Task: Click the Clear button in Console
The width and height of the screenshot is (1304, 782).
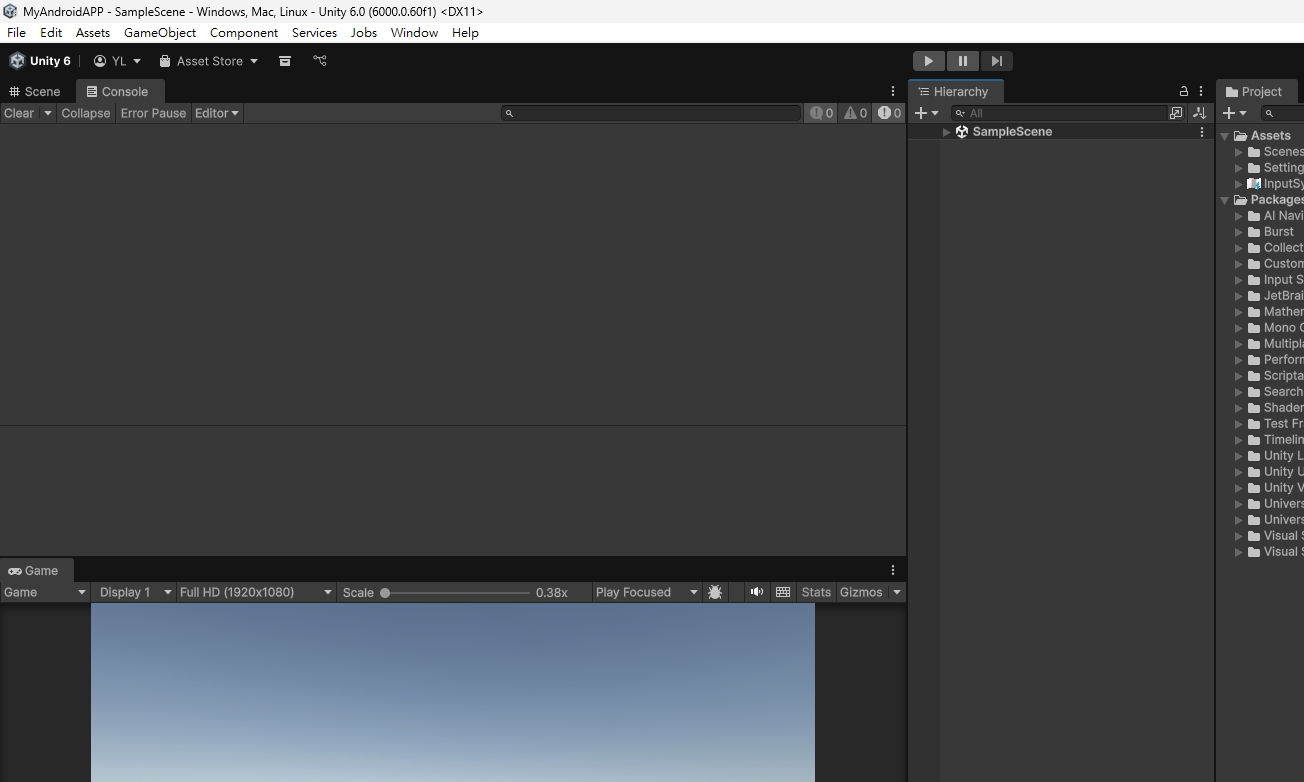Action: pyautogui.click(x=19, y=113)
